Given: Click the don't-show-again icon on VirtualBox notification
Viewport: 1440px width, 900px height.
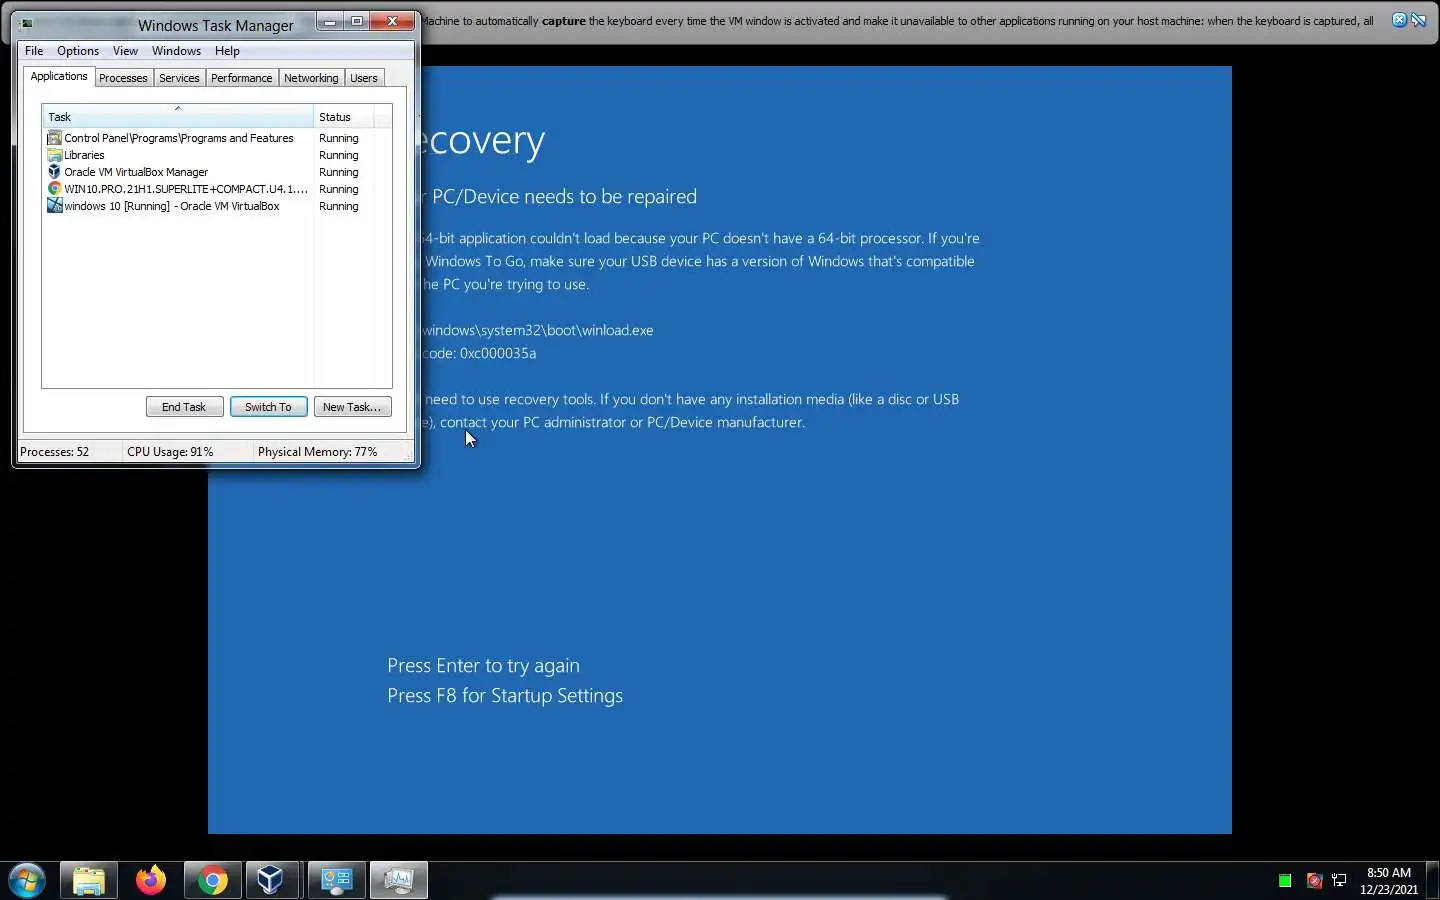Looking at the screenshot, I should click(x=1418, y=20).
